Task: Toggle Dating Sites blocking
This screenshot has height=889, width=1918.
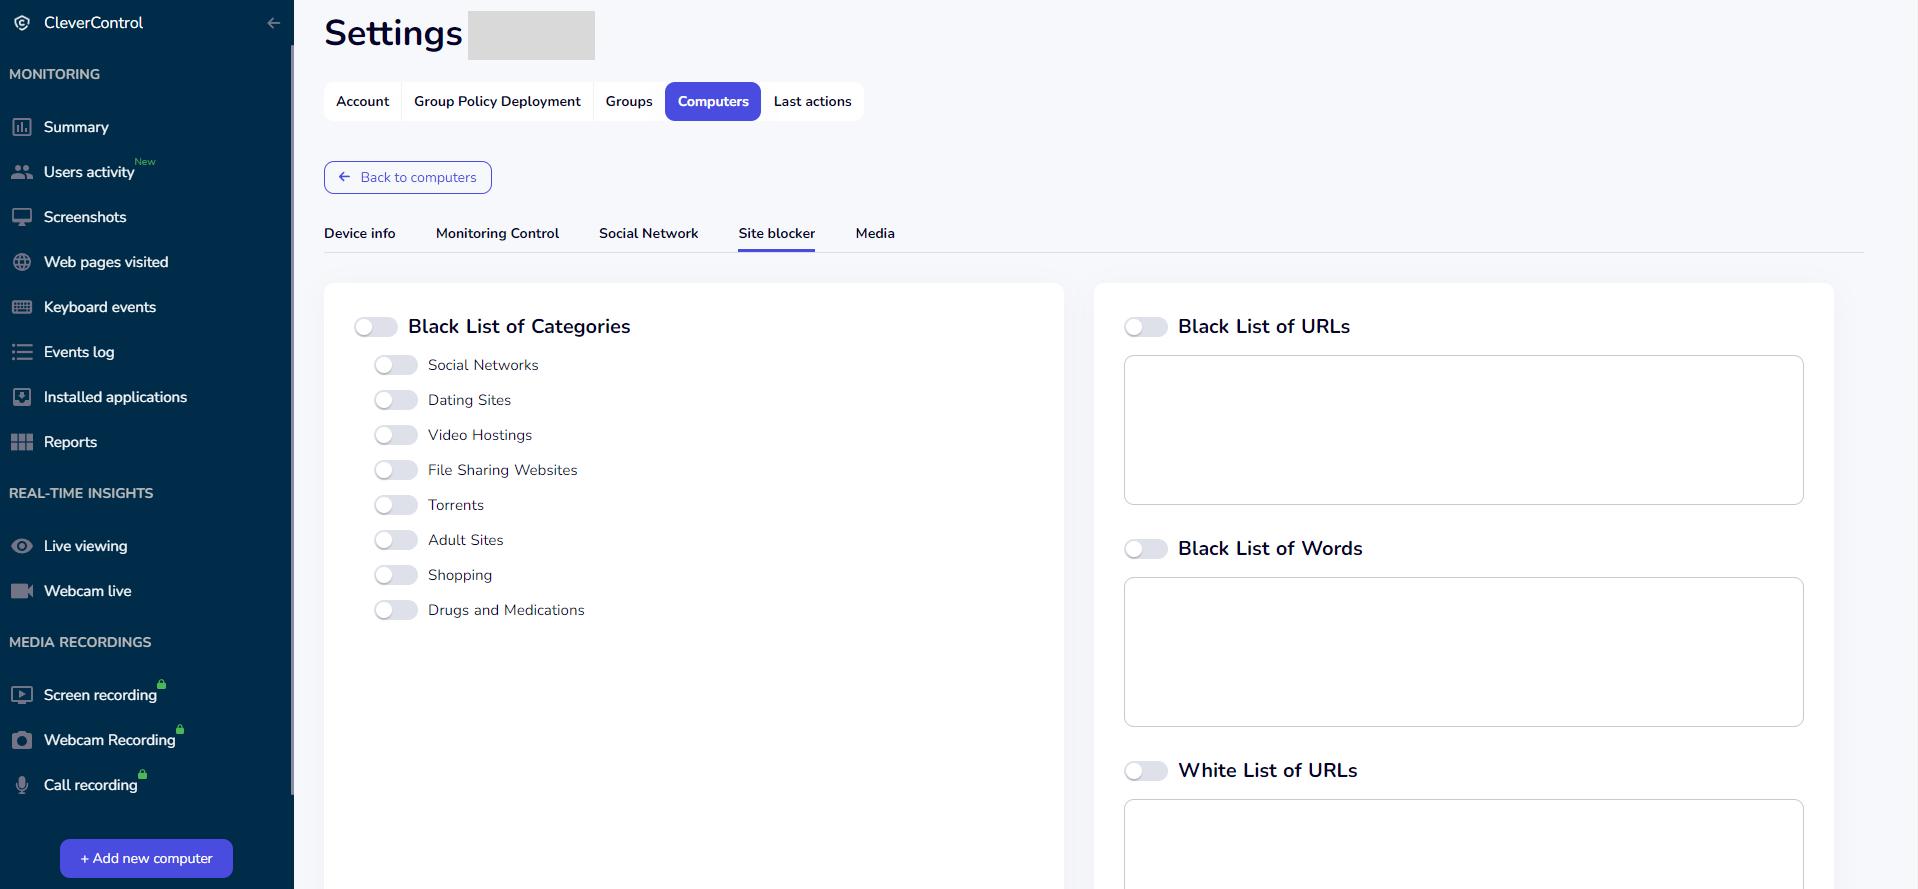Action: [x=396, y=400]
